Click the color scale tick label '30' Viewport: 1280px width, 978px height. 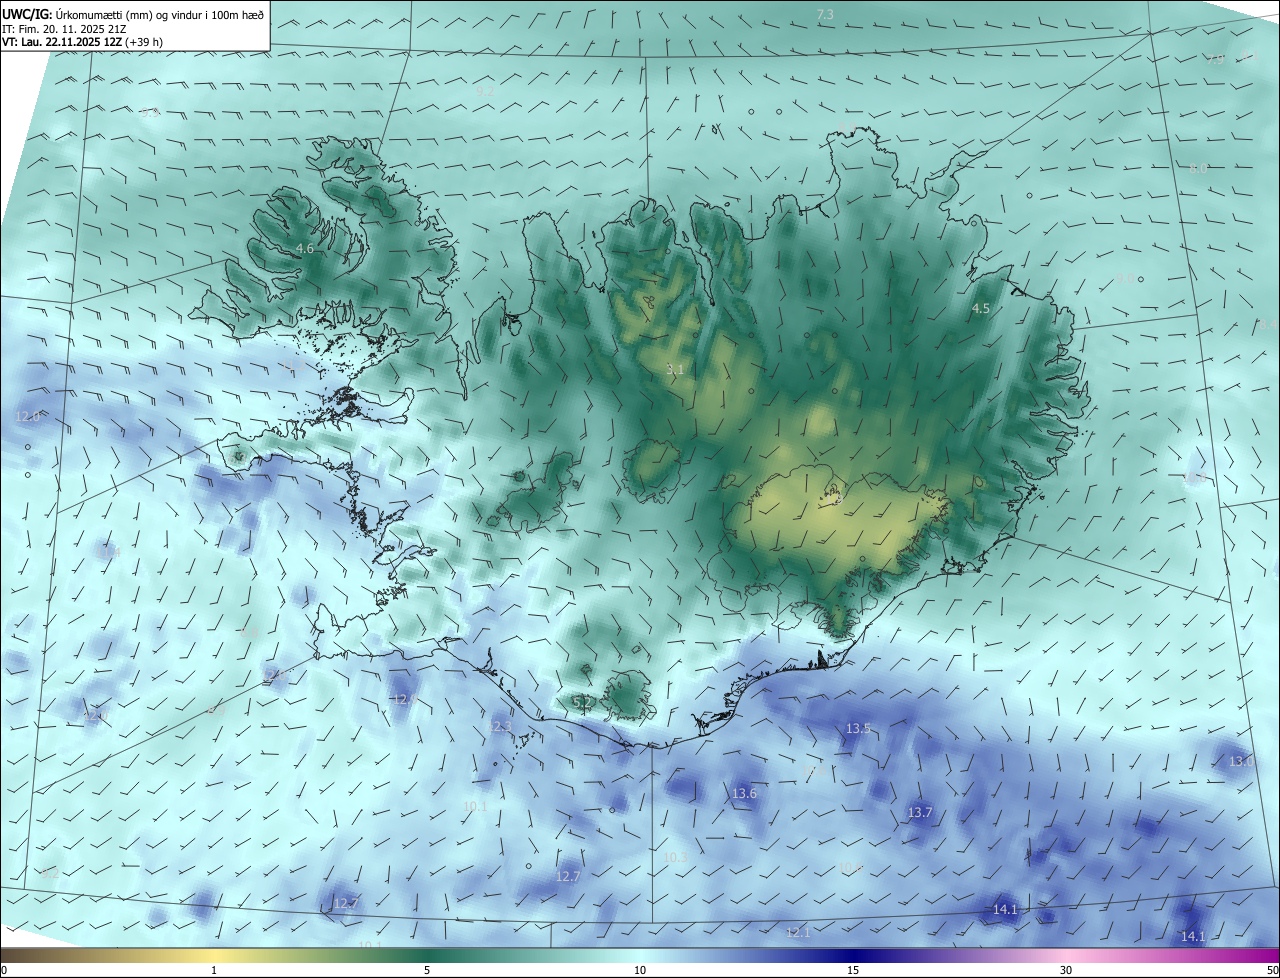point(1066,971)
